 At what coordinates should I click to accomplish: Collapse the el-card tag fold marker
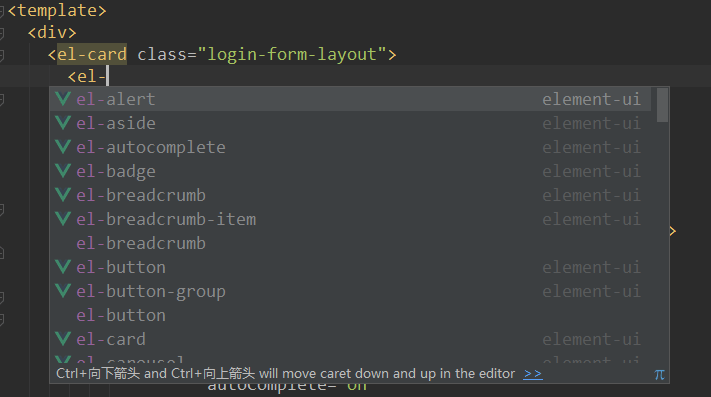click(2, 55)
